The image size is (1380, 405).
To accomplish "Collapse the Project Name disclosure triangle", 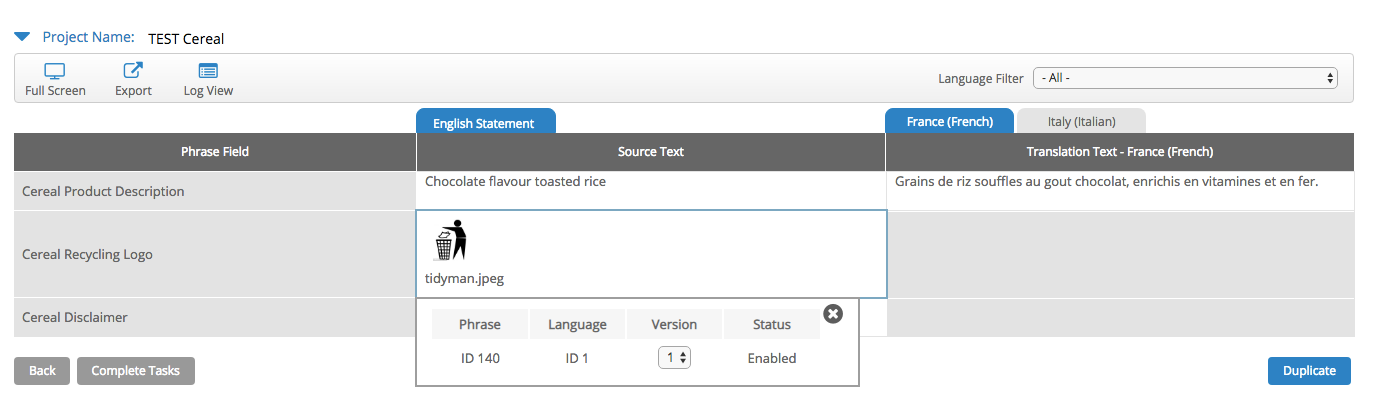I will [22, 37].
